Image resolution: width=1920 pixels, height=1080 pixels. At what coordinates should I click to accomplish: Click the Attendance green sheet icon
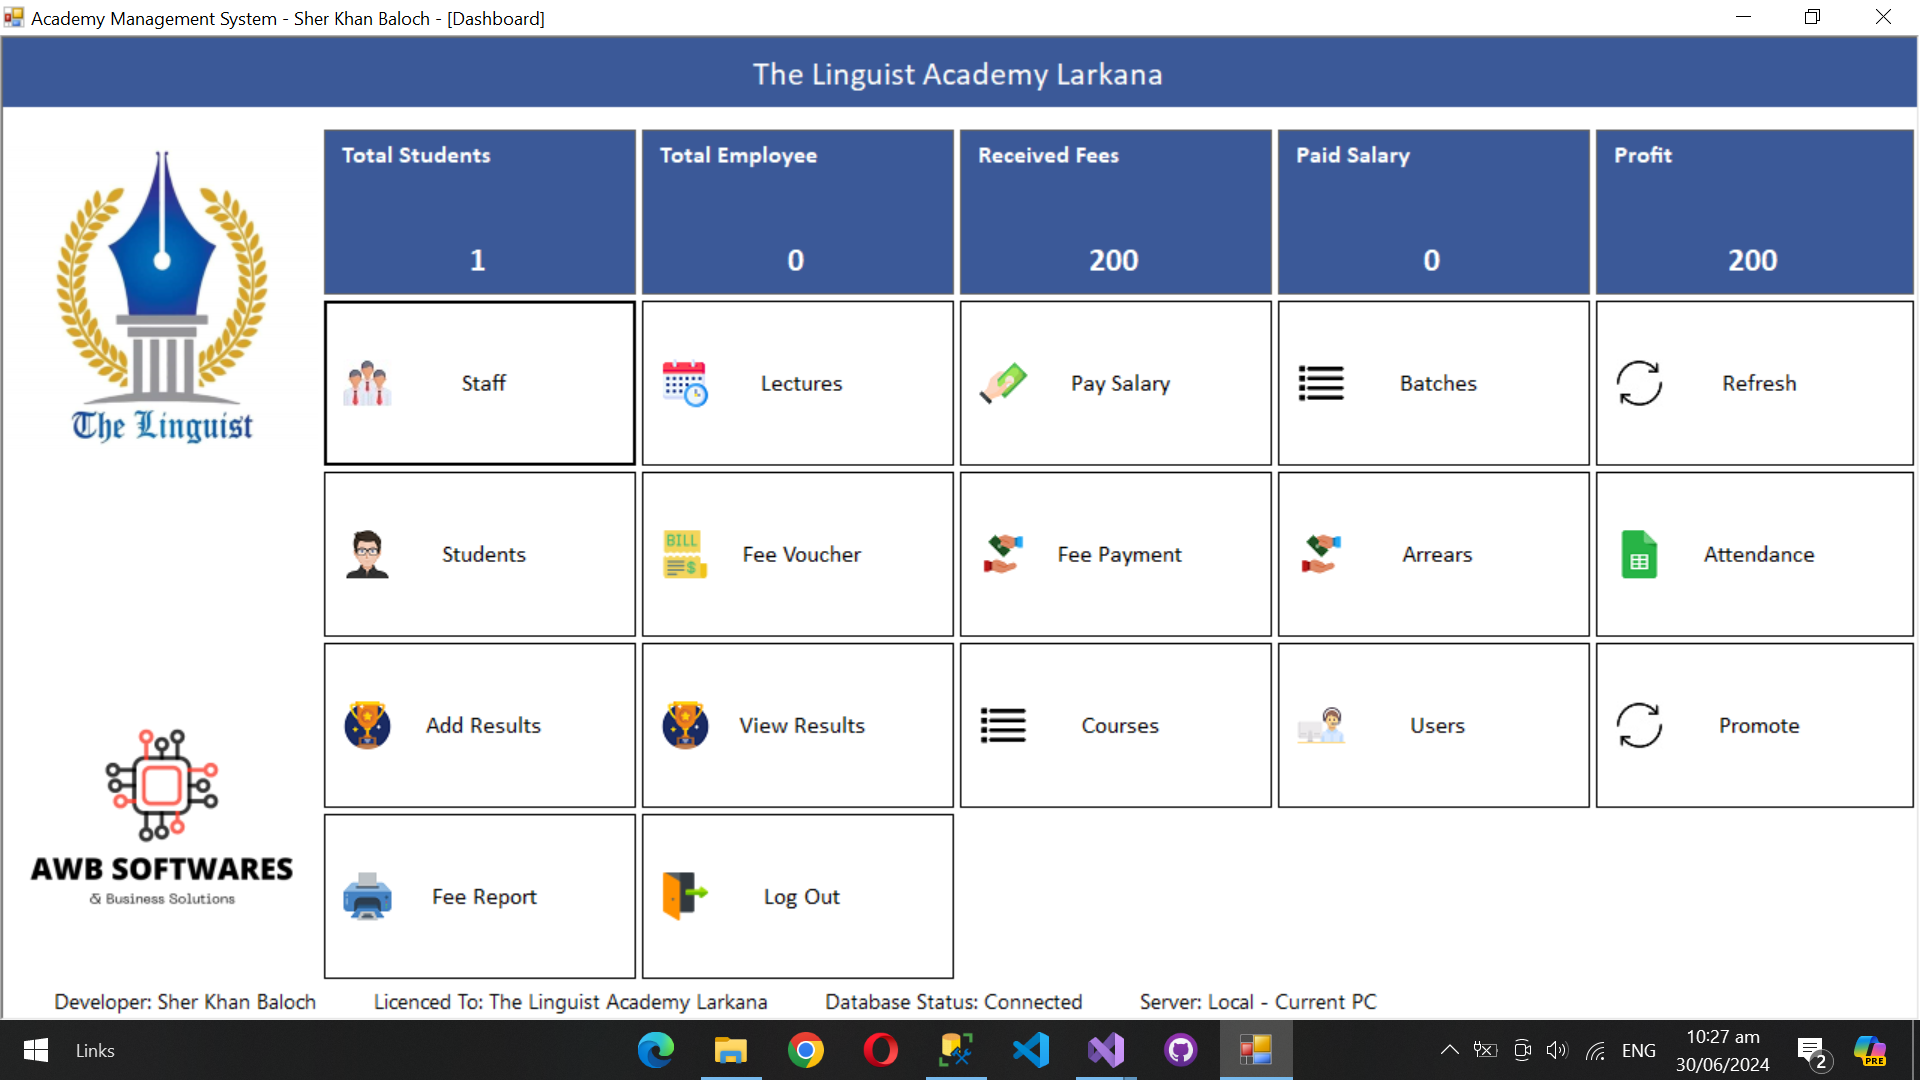(1639, 554)
